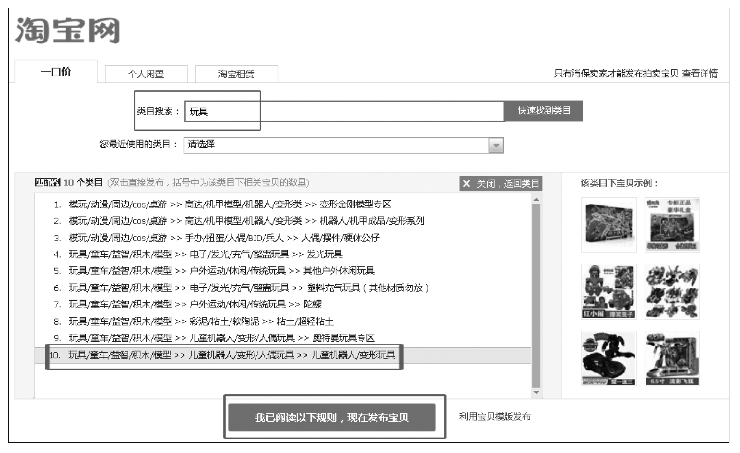Open the 查看详情 link at top right
This screenshot has height=453, width=740.
700,73
